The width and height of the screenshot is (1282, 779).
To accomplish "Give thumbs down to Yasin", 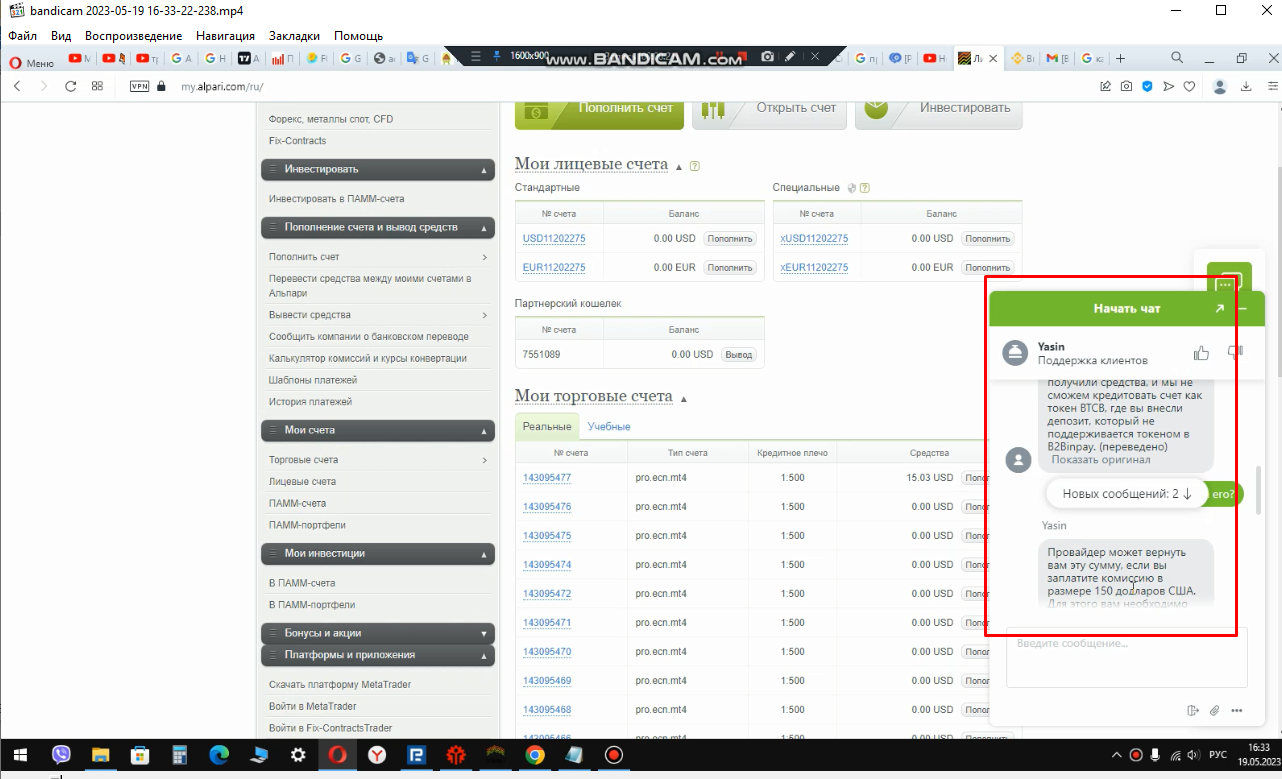I will click(x=1235, y=352).
